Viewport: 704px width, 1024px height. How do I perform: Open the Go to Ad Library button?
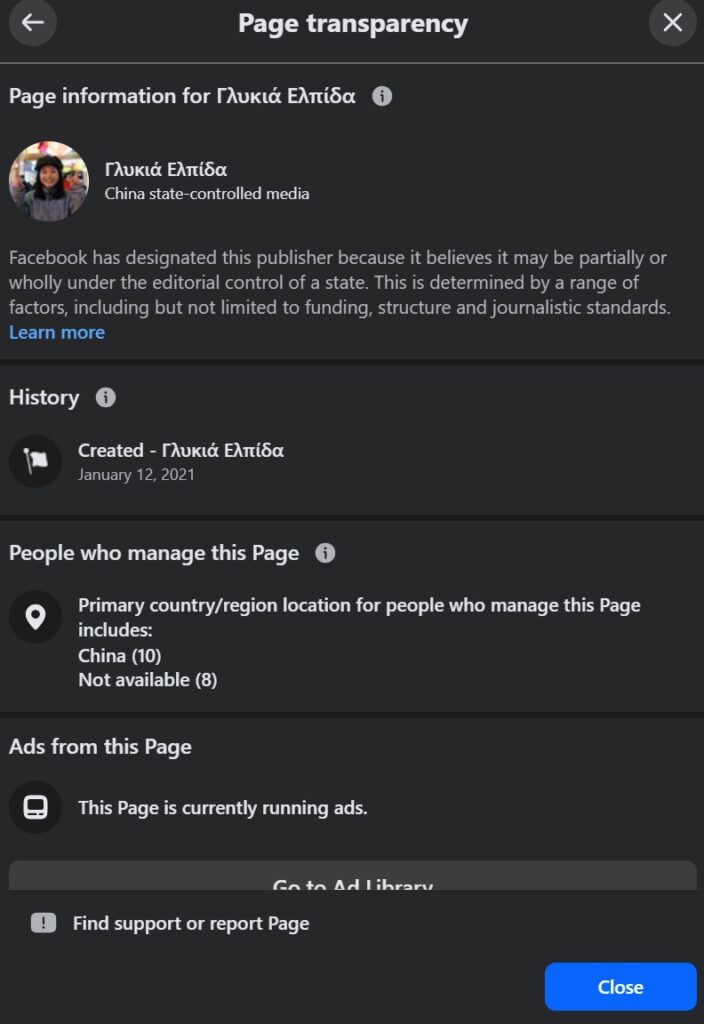352,879
